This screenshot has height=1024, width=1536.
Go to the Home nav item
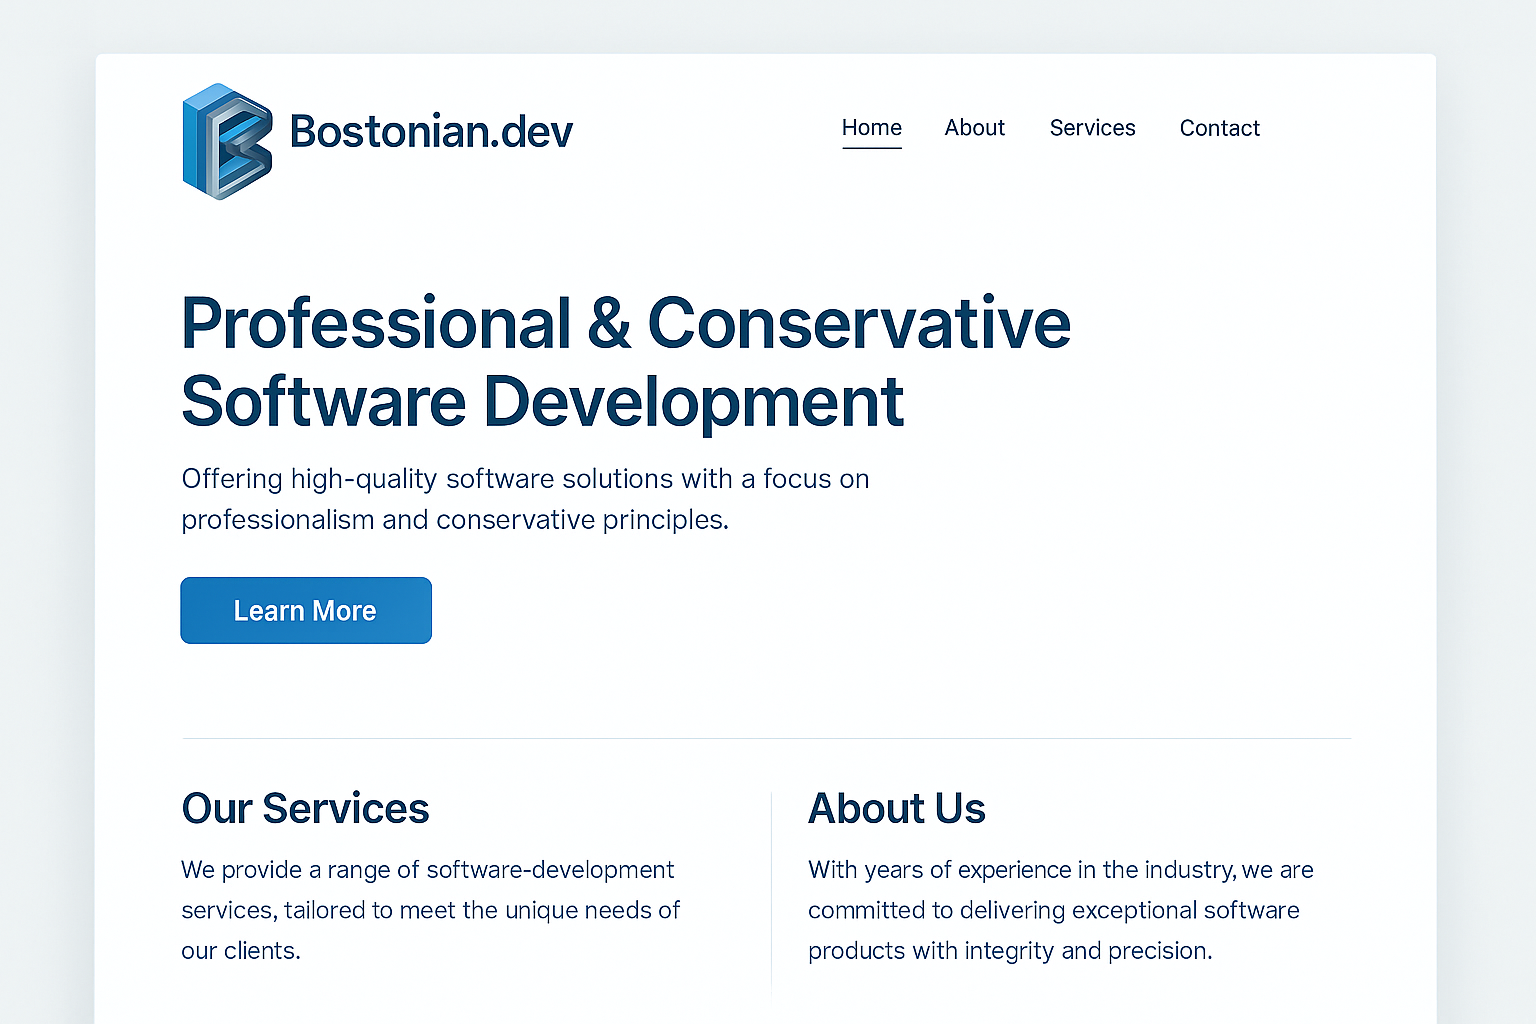click(x=871, y=128)
